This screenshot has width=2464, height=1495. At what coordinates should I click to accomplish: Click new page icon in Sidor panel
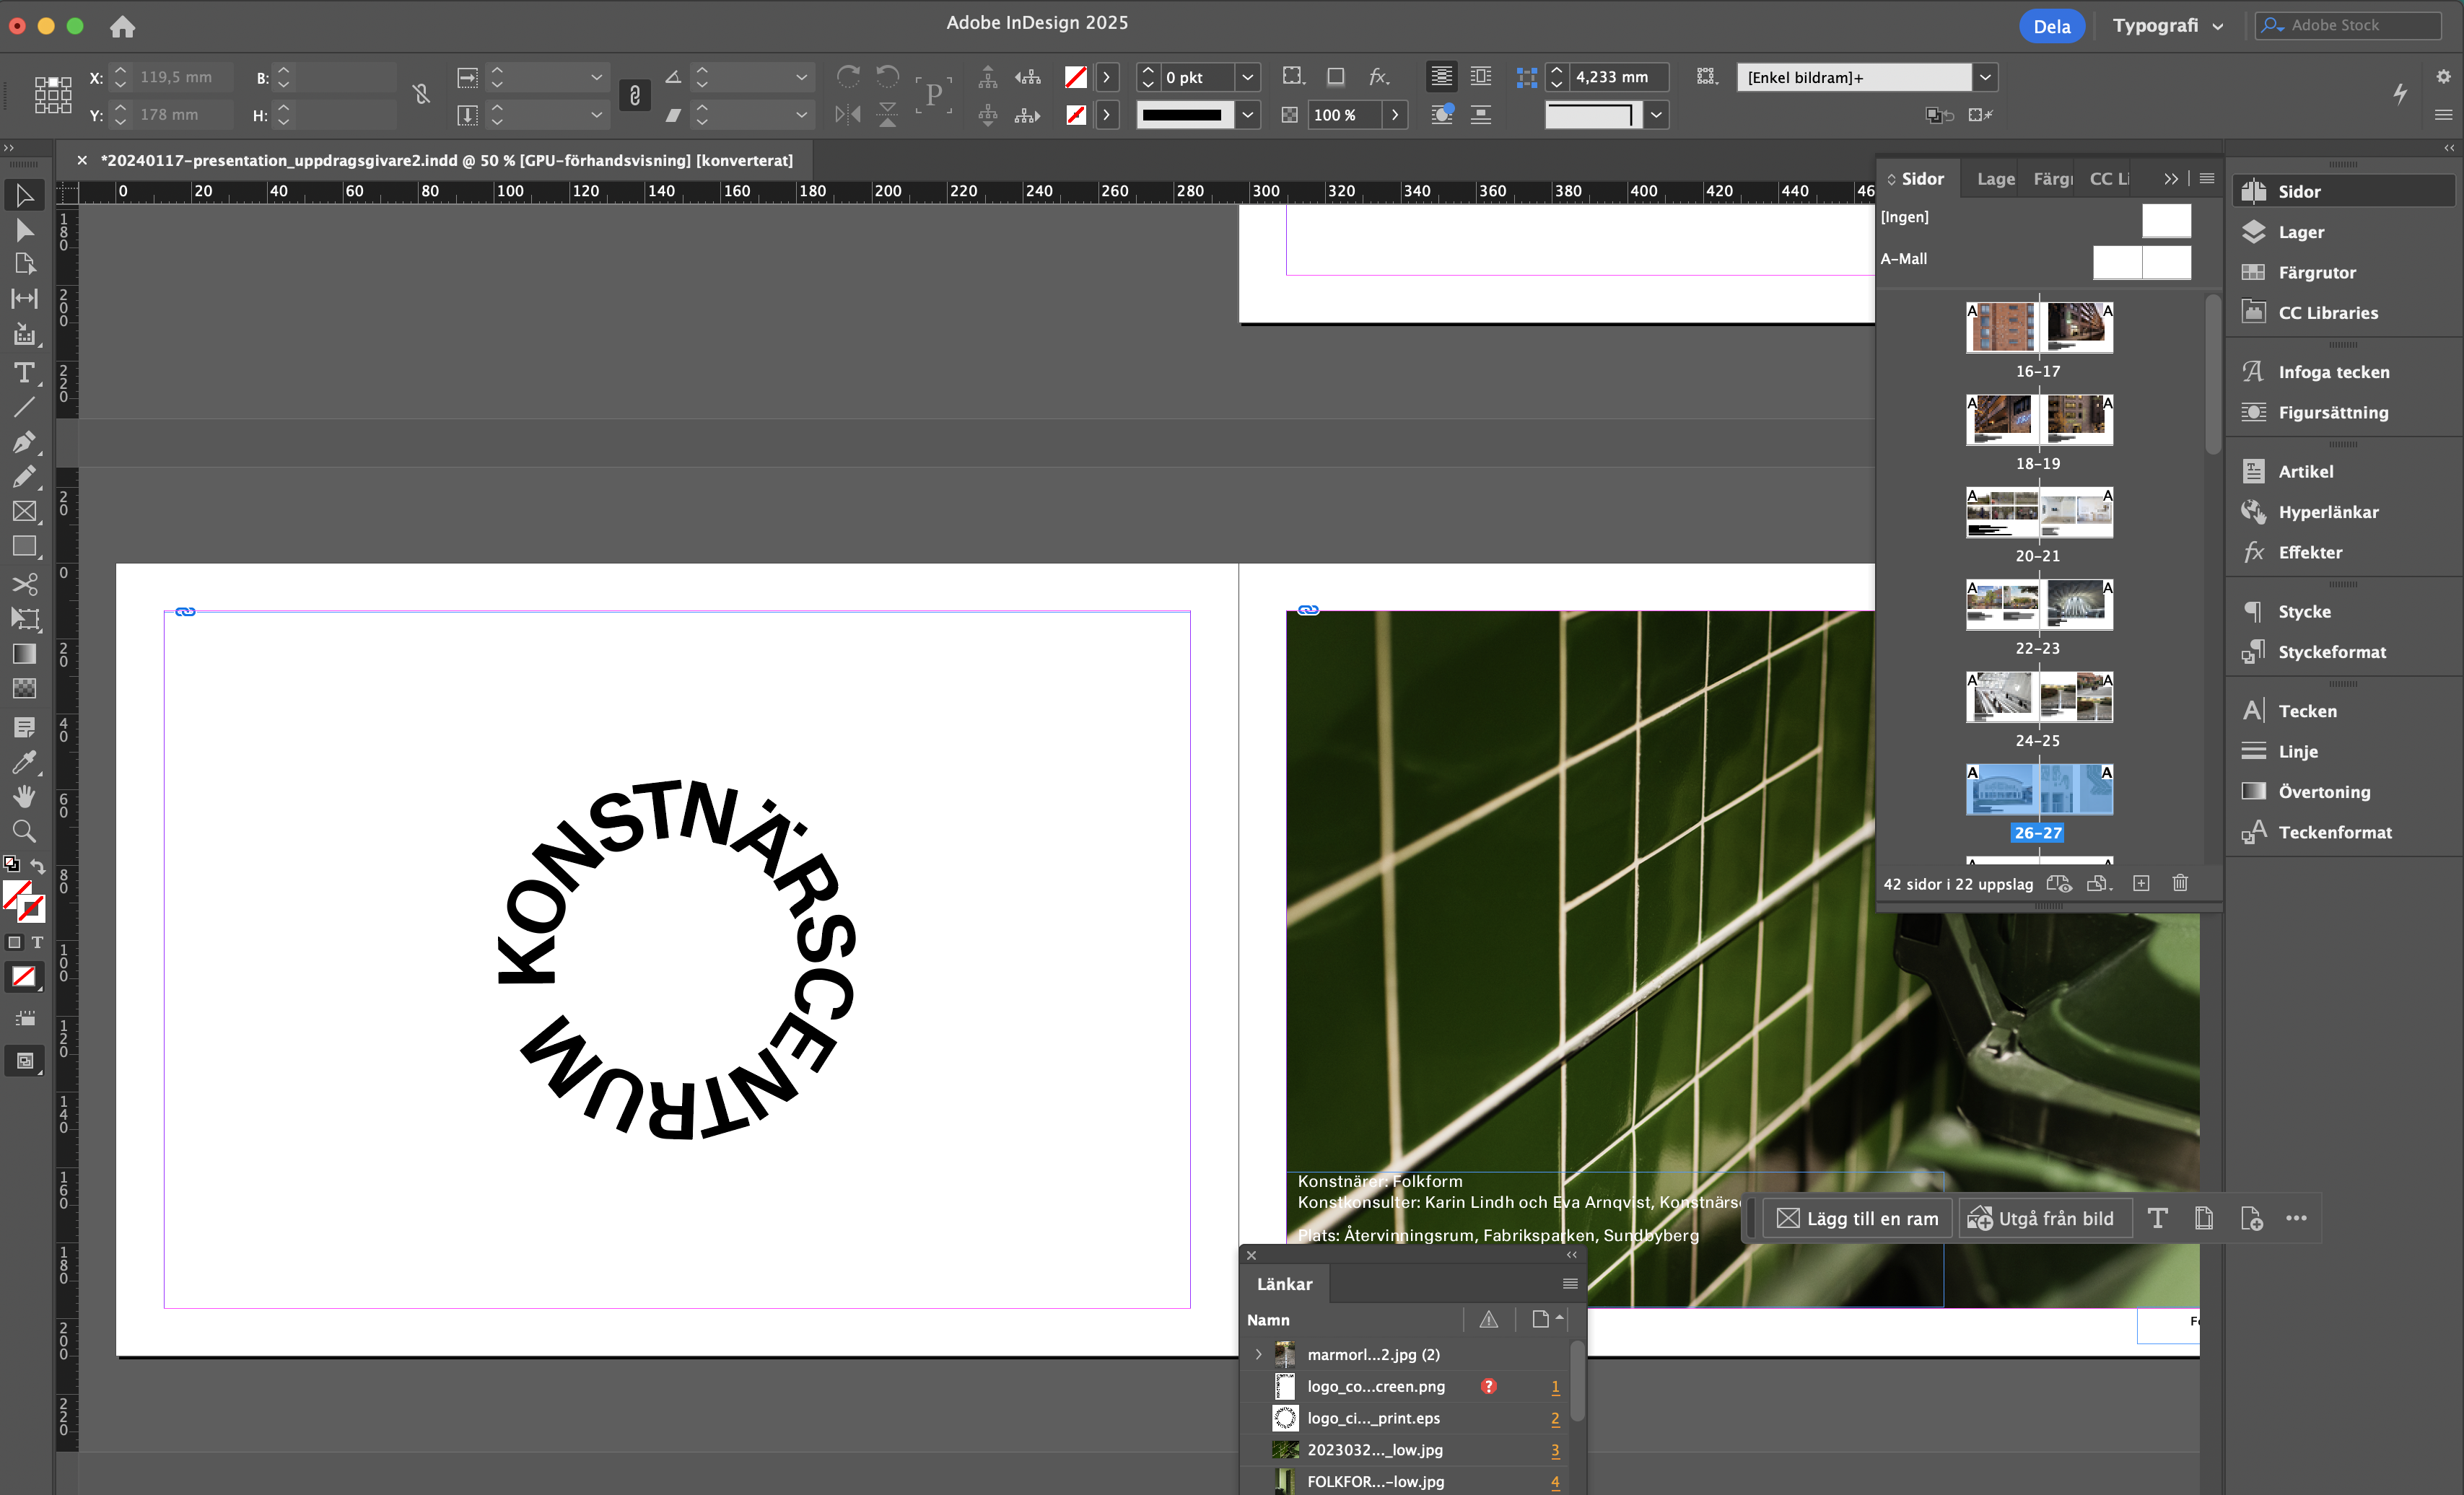2141,883
